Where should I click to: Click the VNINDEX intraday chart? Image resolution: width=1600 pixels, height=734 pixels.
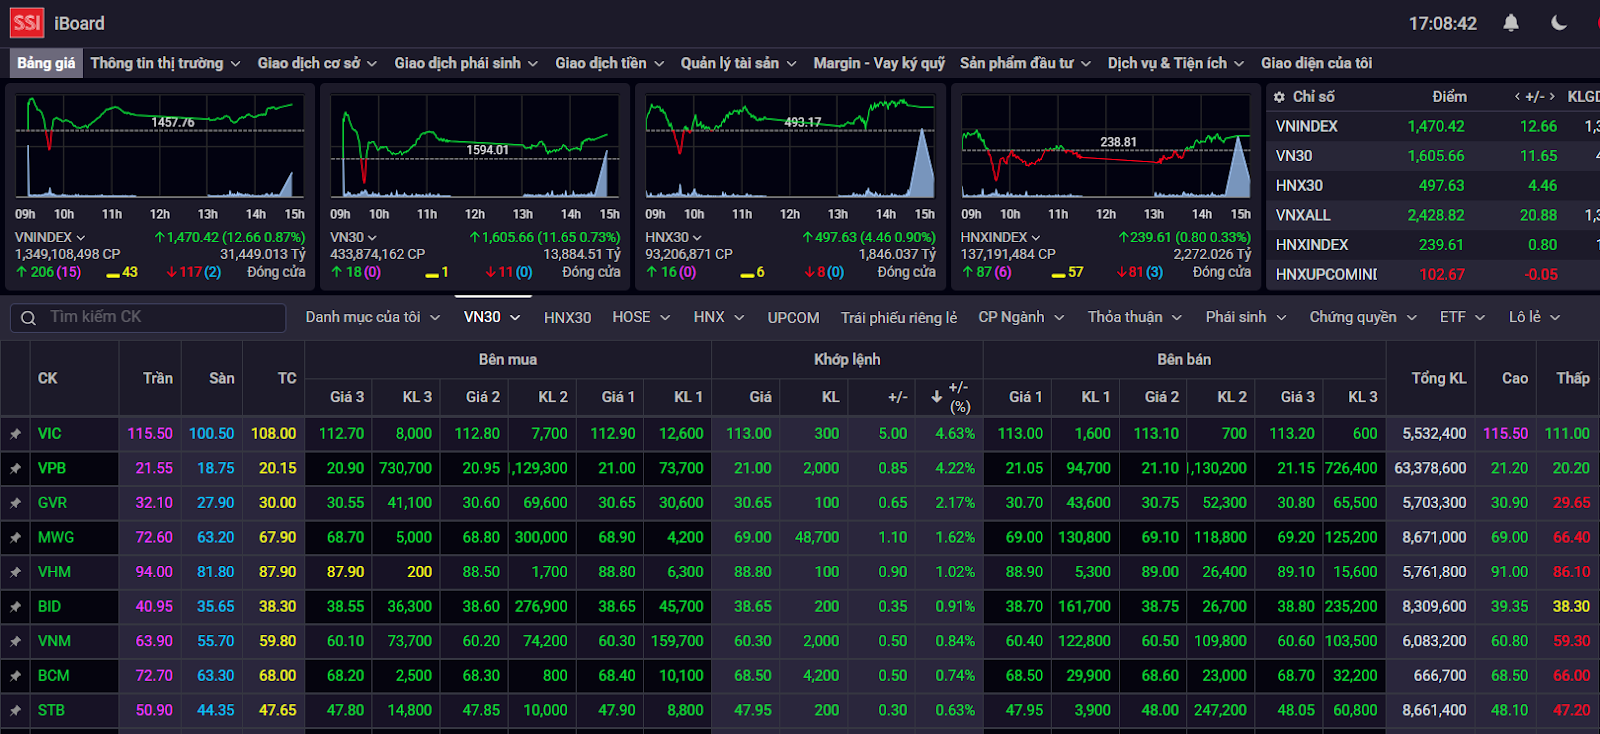tap(160, 147)
